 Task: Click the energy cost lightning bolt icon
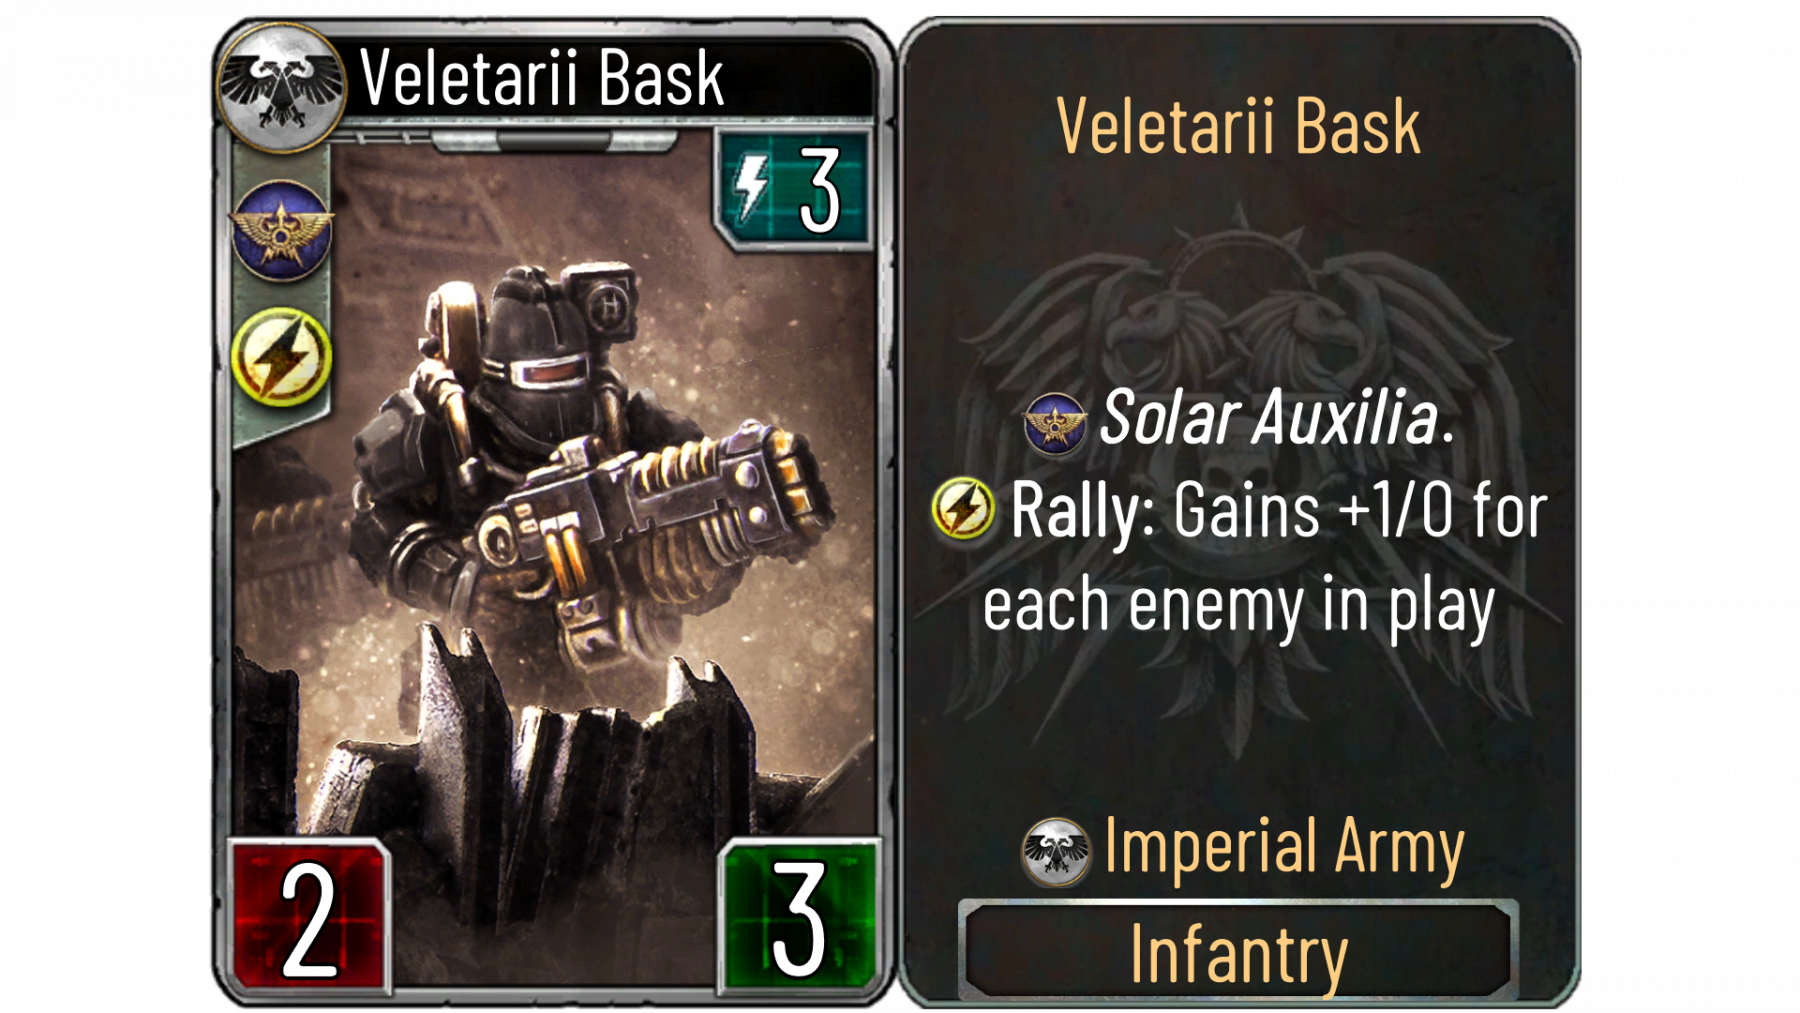753,187
